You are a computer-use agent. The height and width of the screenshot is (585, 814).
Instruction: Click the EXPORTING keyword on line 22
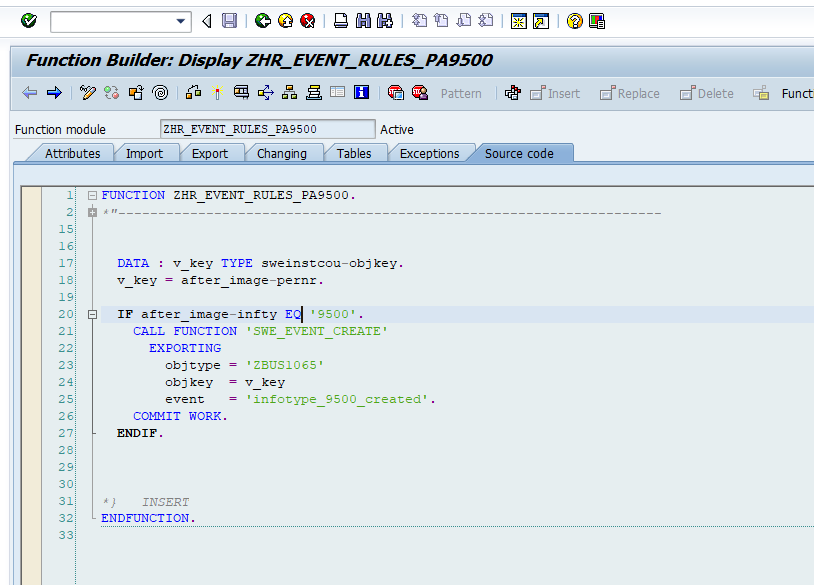pos(185,348)
